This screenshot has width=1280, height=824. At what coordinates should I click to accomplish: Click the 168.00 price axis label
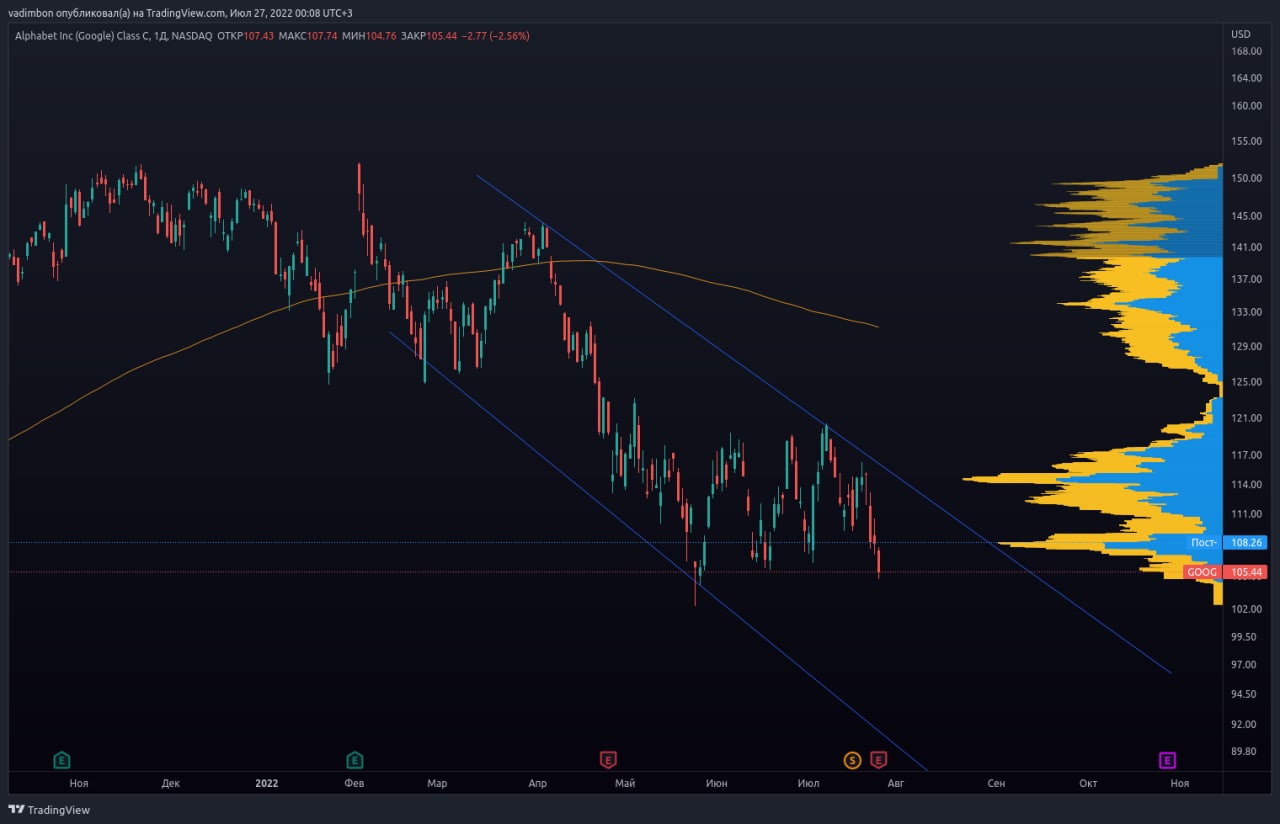point(1246,51)
